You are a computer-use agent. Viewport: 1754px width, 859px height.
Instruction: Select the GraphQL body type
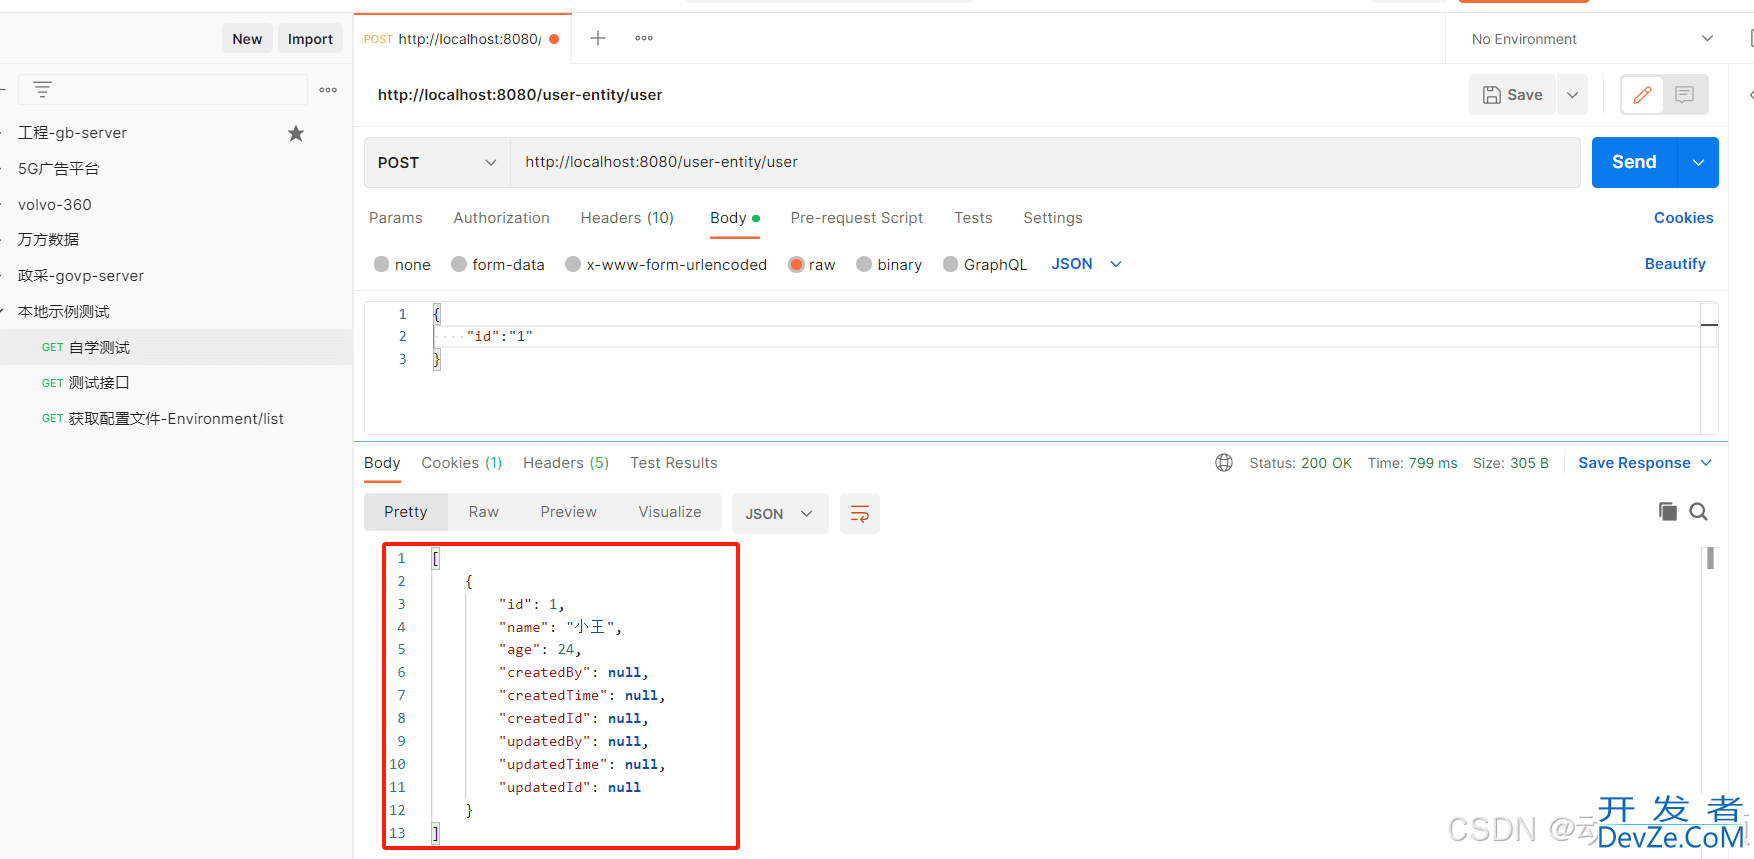pos(985,264)
